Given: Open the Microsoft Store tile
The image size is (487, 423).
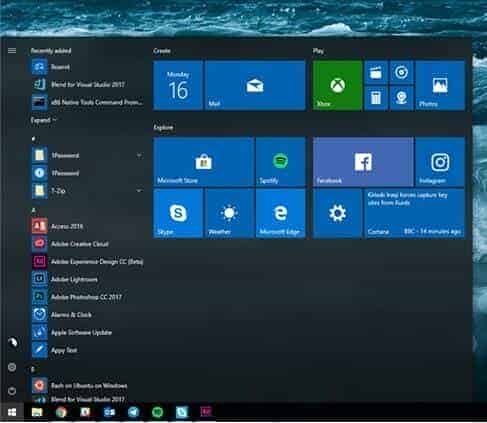Looking at the screenshot, I should (x=204, y=162).
